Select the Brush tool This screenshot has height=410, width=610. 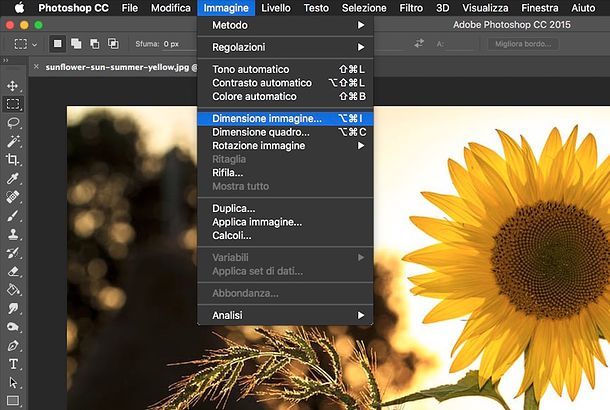click(x=13, y=215)
